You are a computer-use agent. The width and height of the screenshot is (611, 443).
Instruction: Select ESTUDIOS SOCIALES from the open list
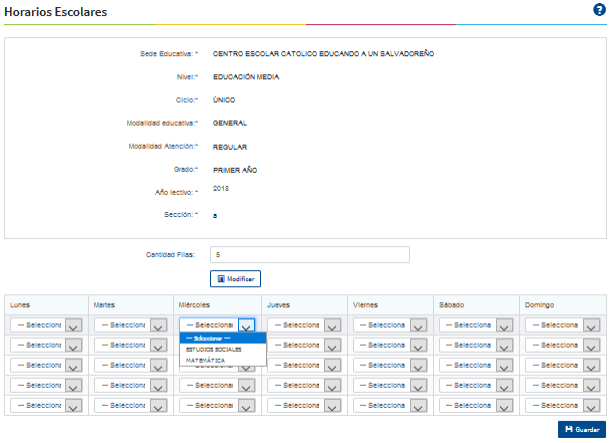(214, 349)
